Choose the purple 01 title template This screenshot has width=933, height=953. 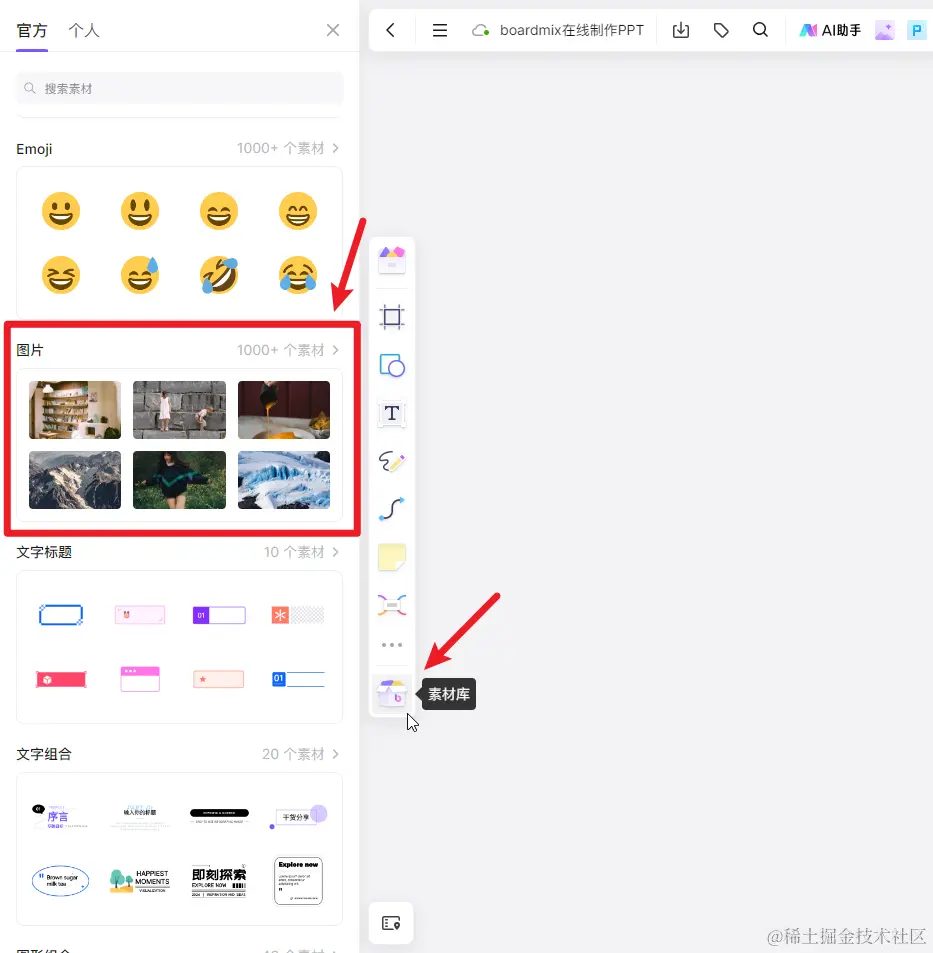click(219, 615)
